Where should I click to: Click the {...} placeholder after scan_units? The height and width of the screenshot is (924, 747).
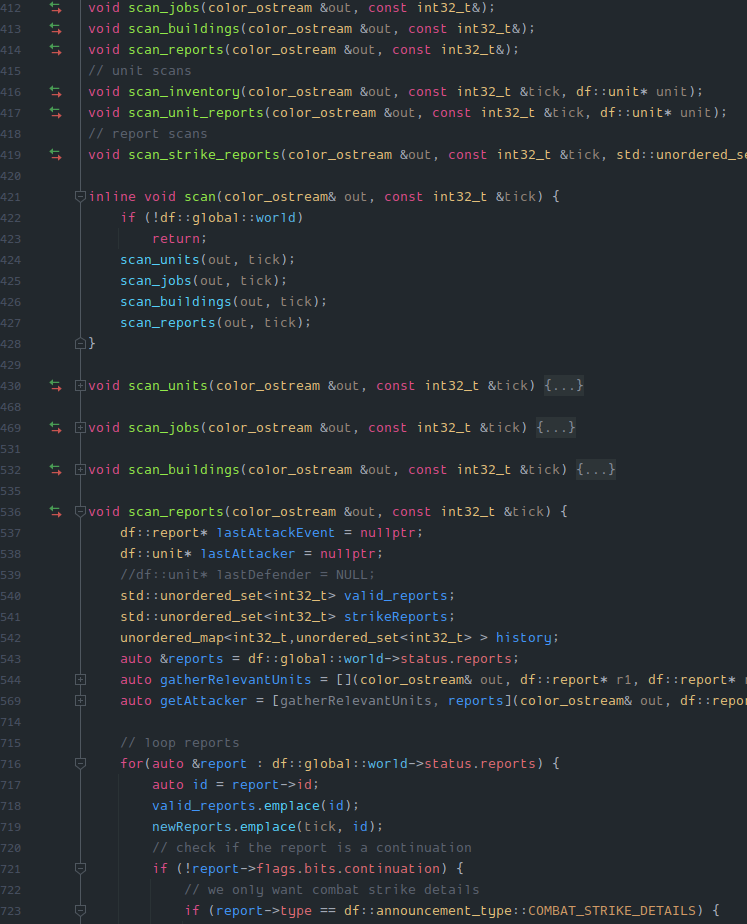(564, 385)
